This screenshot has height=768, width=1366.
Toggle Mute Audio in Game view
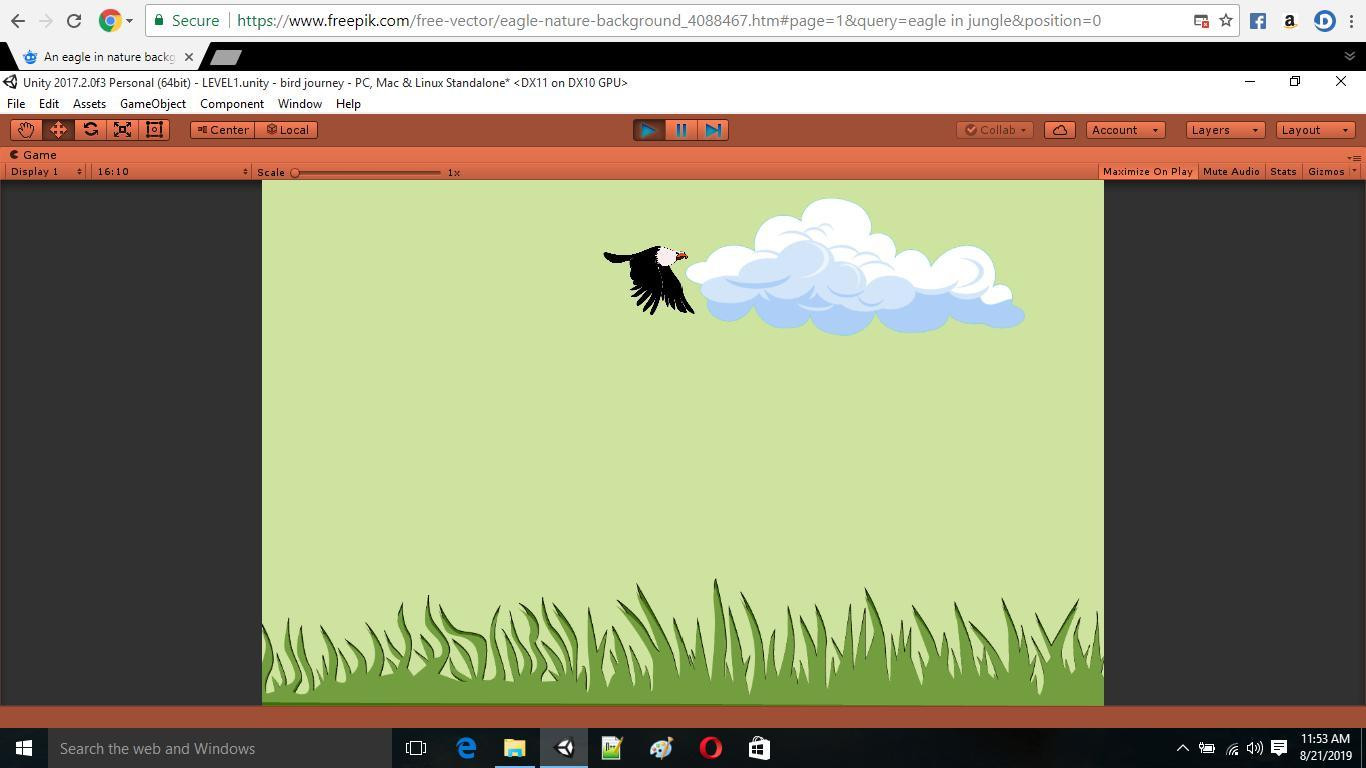1231,172
